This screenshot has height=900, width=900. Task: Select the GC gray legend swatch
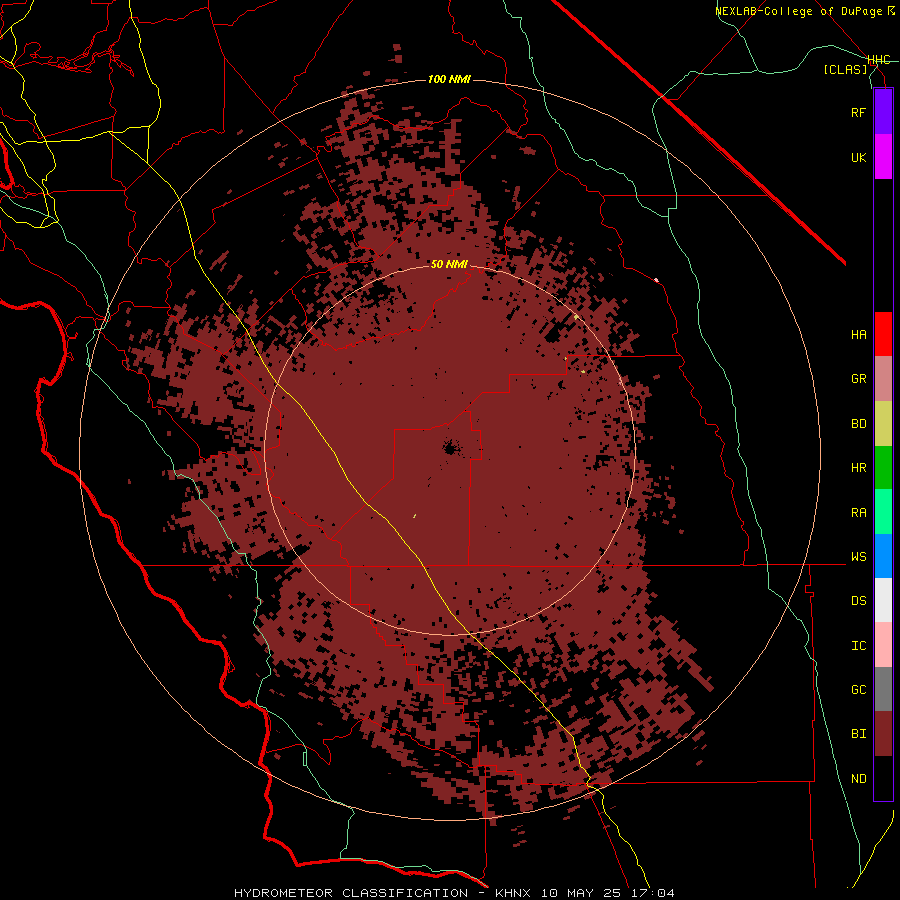point(883,689)
